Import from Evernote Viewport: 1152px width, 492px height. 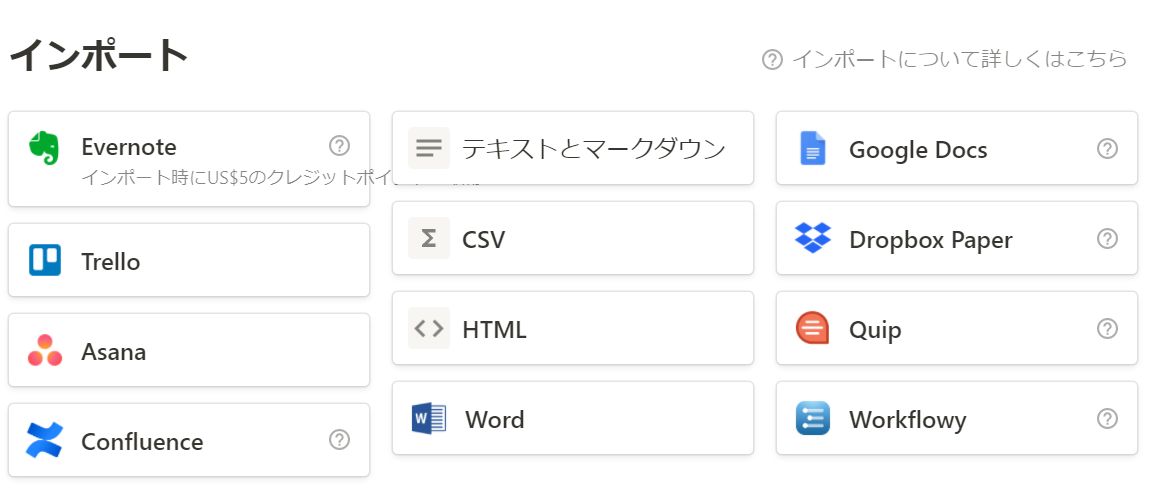point(189,159)
